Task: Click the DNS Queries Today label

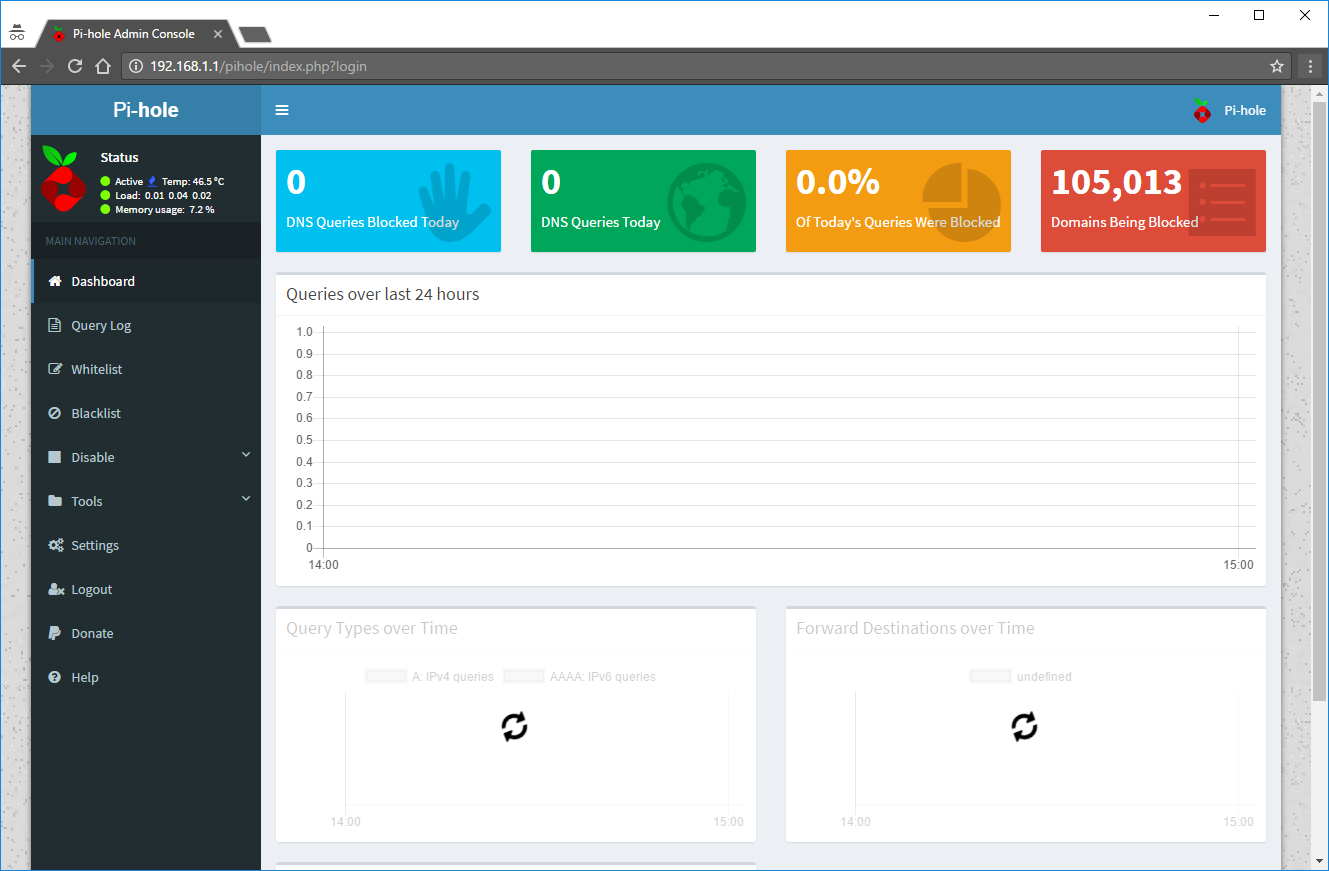Action: [x=601, y=222]
